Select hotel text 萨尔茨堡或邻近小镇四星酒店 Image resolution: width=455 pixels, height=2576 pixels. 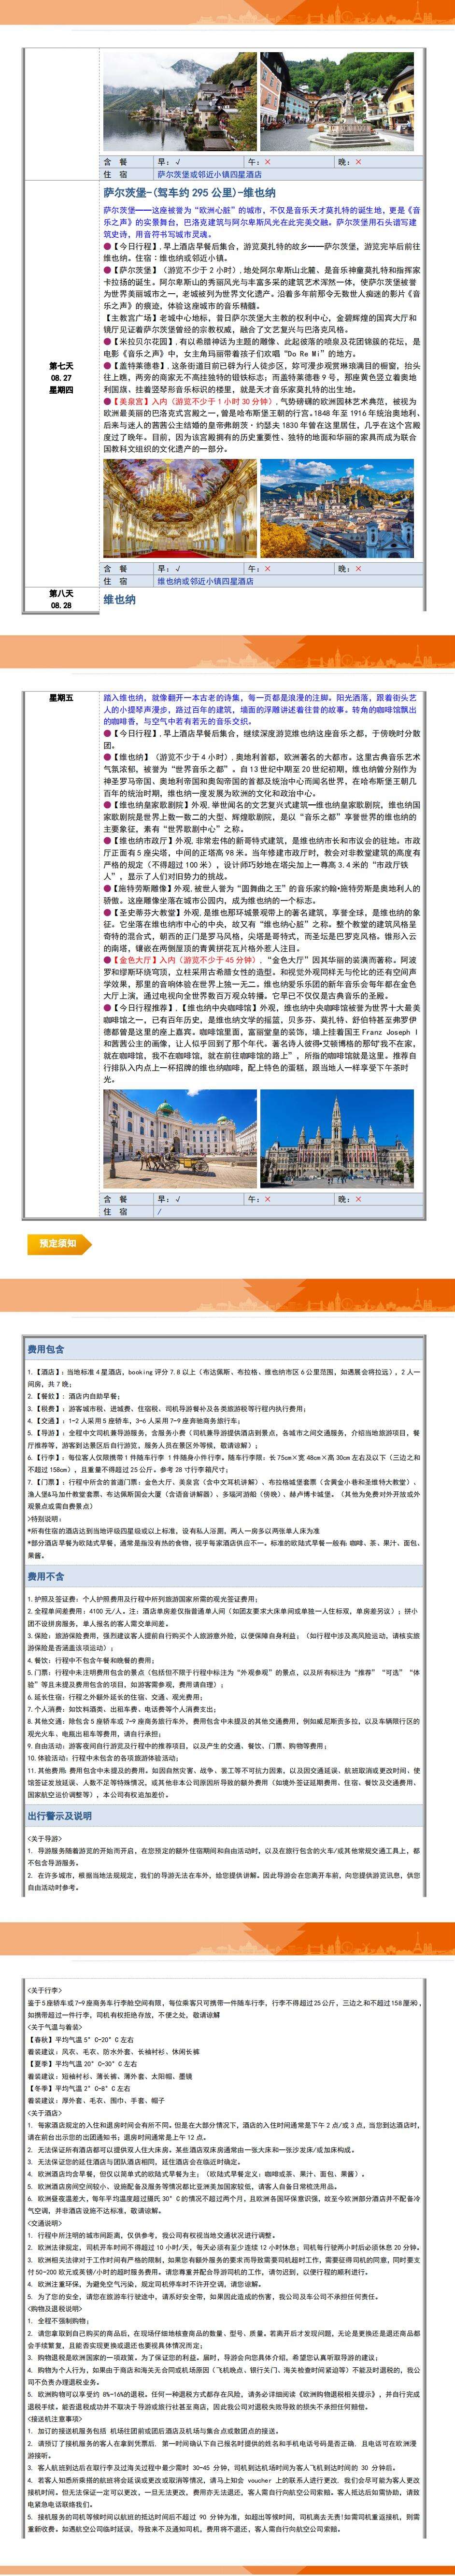(209, 174)
